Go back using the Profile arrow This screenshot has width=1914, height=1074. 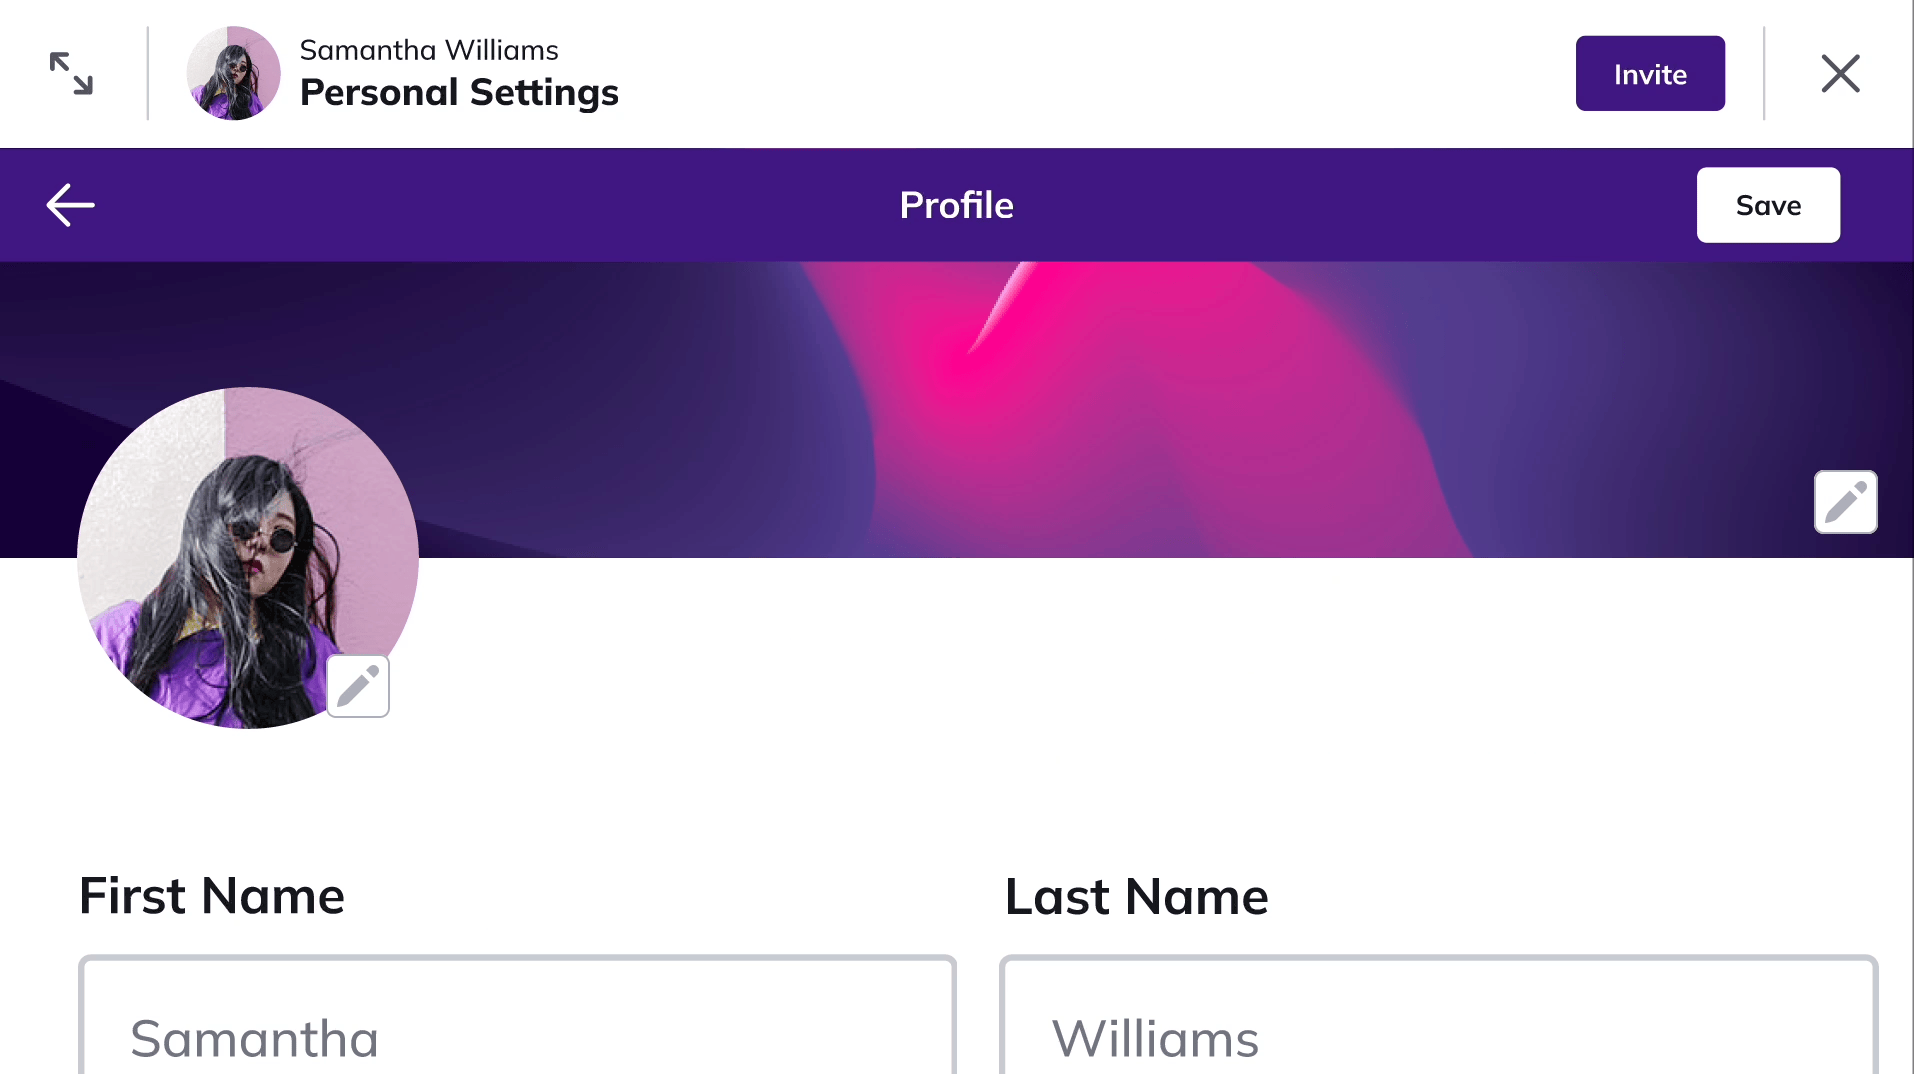point(71,205)
